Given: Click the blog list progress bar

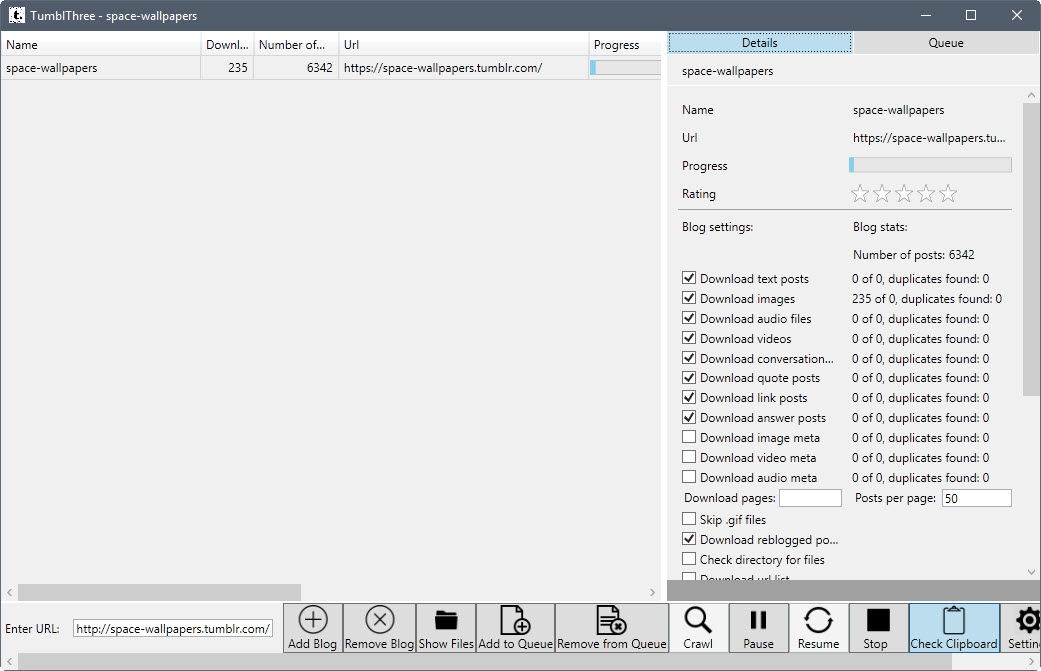Looking at the screenshot, I should click(x=625, y=68).
